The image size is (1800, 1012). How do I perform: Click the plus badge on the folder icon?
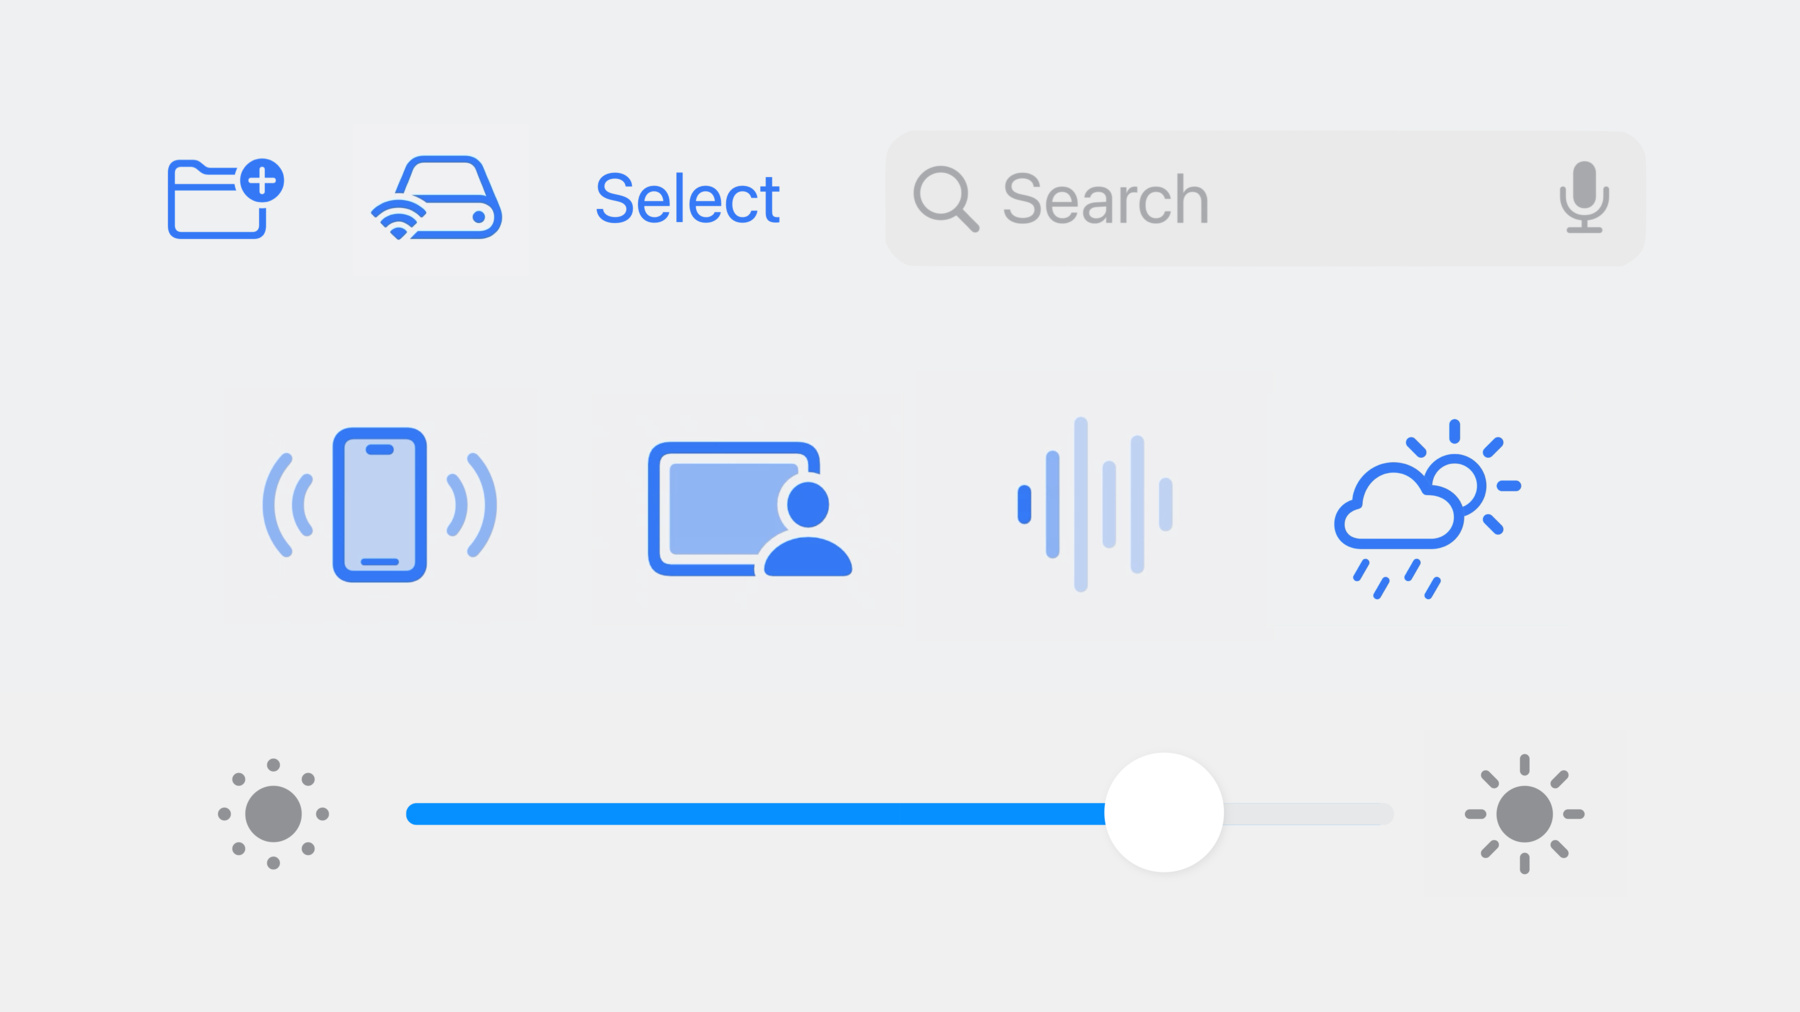click(262, 180)
